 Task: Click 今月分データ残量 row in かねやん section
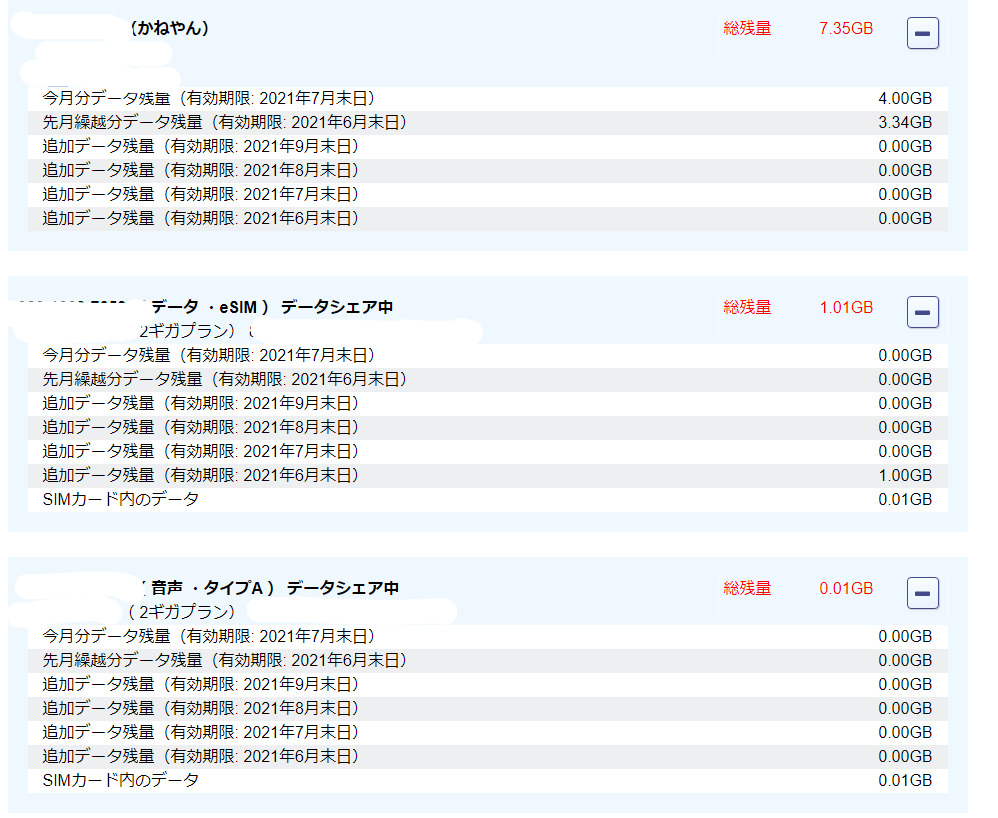point(209,99)
